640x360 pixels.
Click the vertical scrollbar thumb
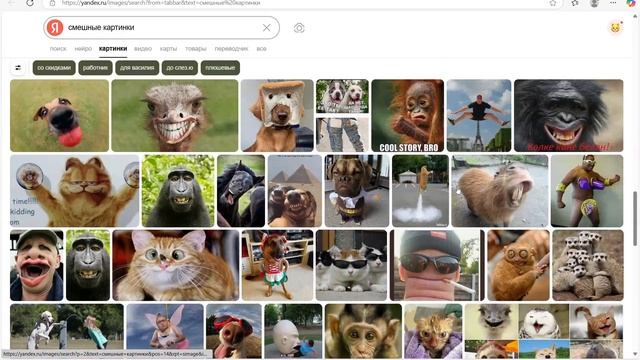pos(635,219)
